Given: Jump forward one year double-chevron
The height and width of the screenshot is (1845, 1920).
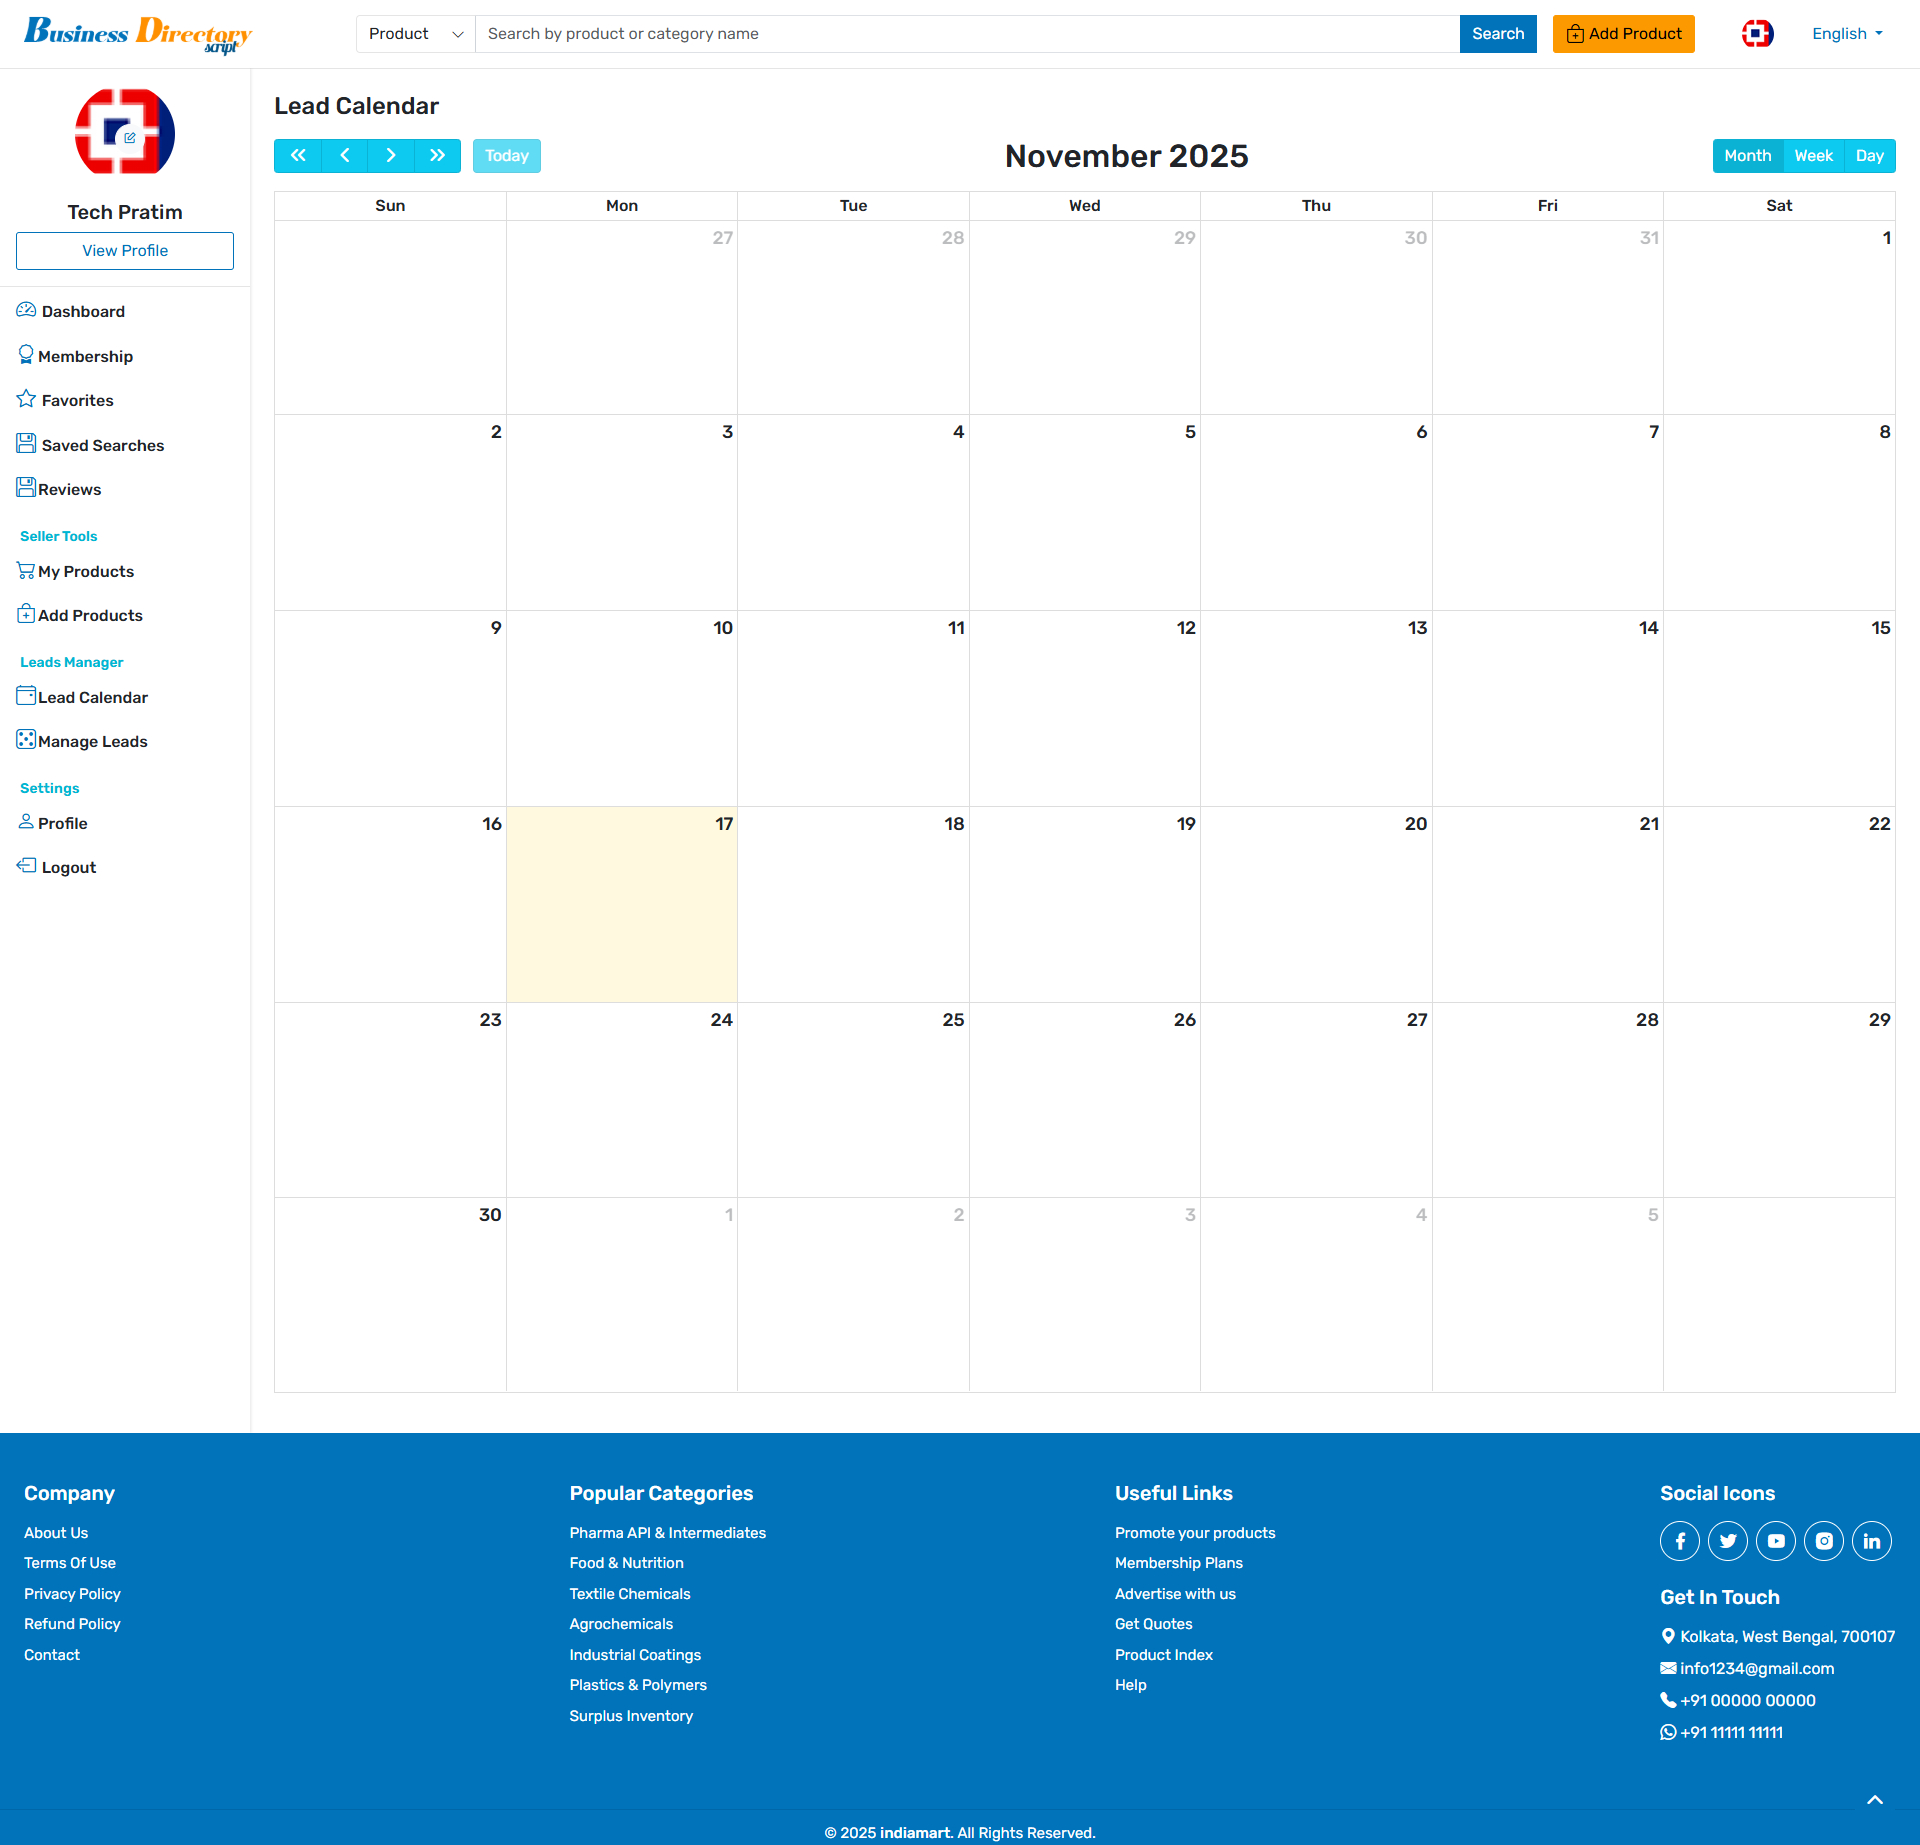Looking at the screenshot, I should click(x=437, y=156).
